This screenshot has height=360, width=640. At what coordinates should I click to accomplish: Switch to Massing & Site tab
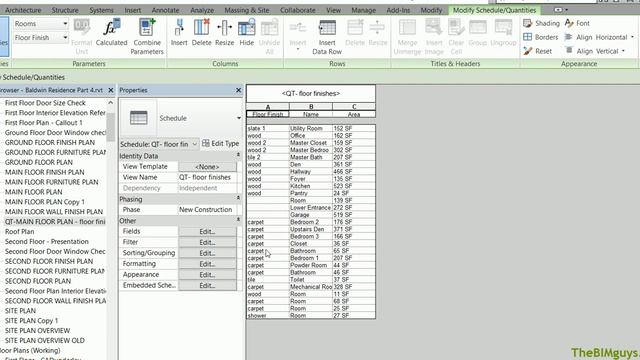247,10
